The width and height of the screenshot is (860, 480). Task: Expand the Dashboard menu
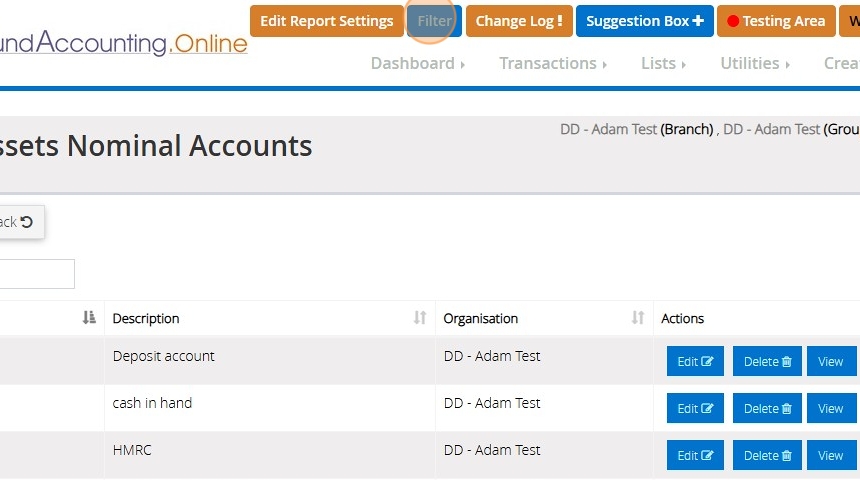click(x=418, y=63)
